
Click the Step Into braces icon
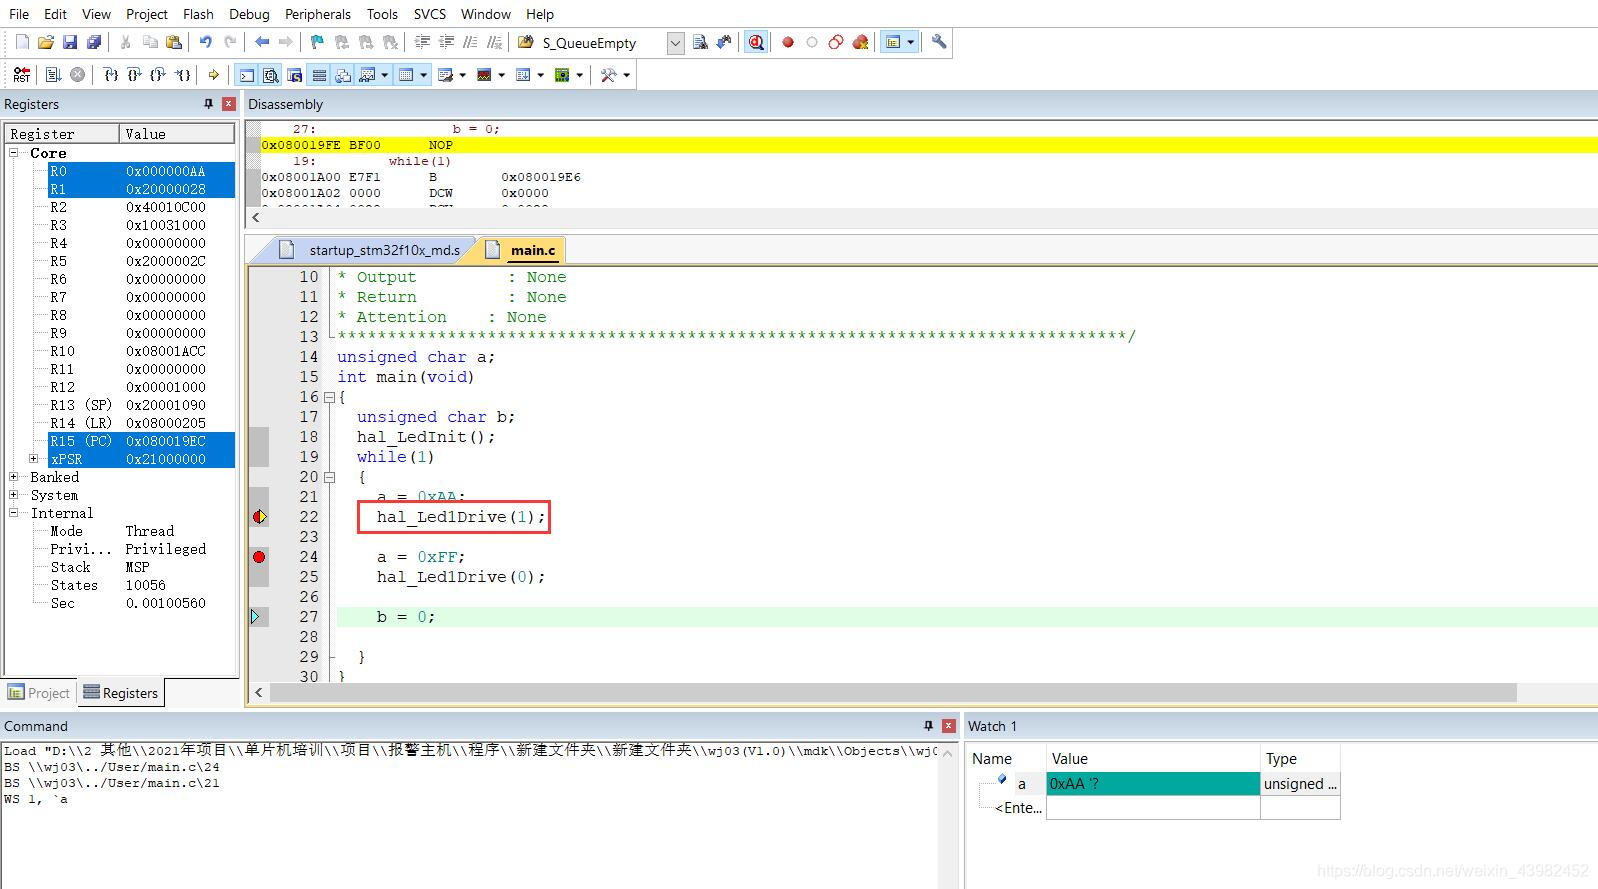click(110, 75)
